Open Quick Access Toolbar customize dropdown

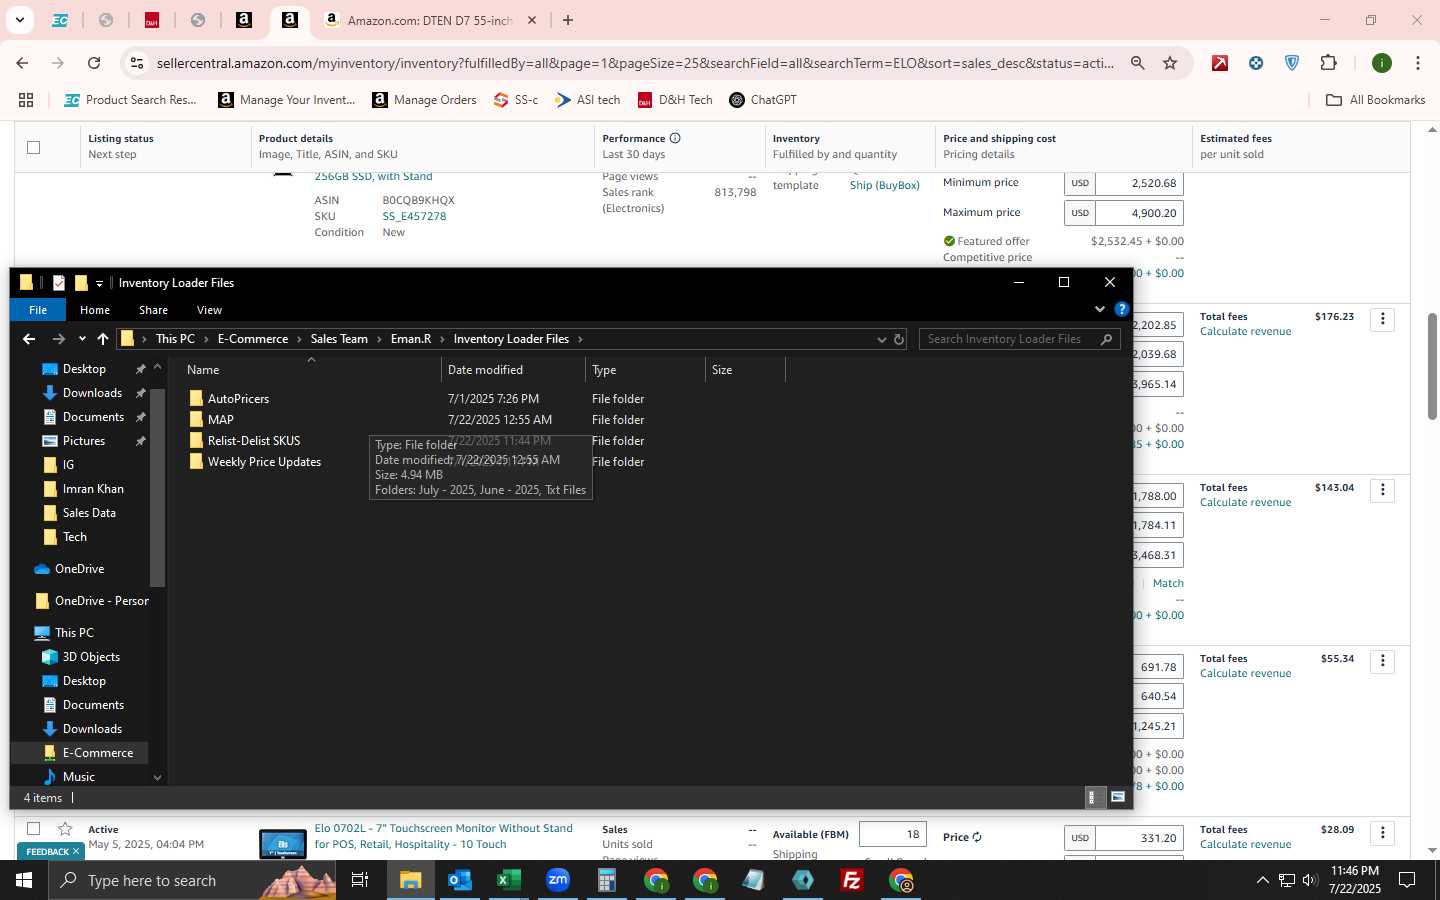99,283
